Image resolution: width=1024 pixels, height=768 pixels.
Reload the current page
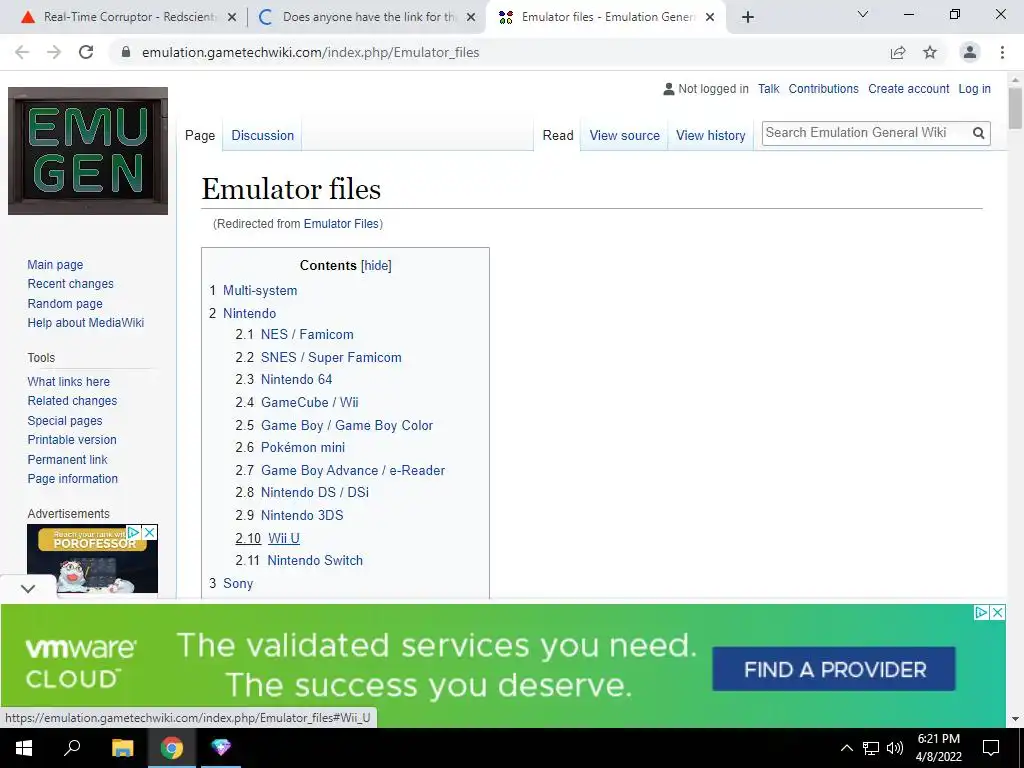86,52
